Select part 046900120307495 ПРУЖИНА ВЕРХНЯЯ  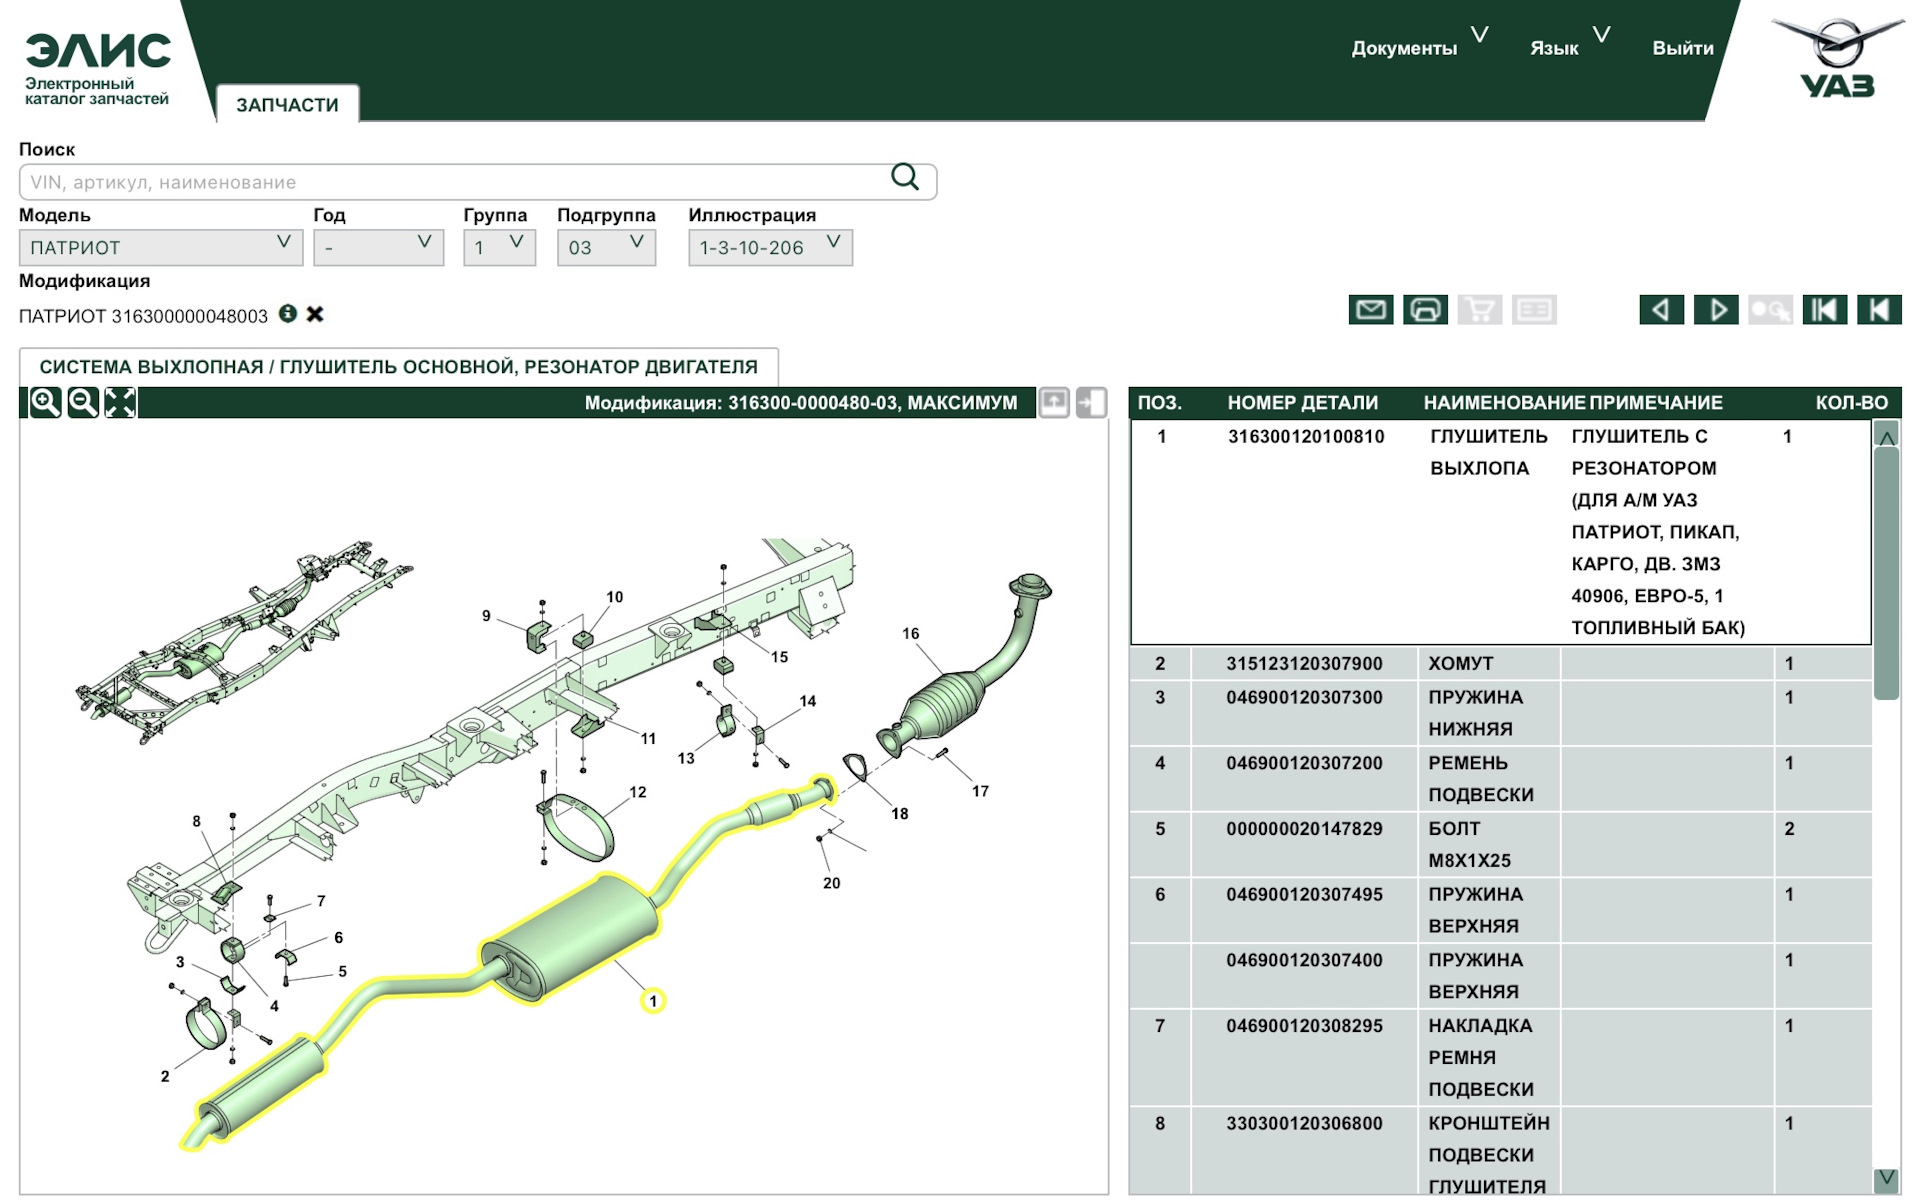click(x=1500, y=910)
